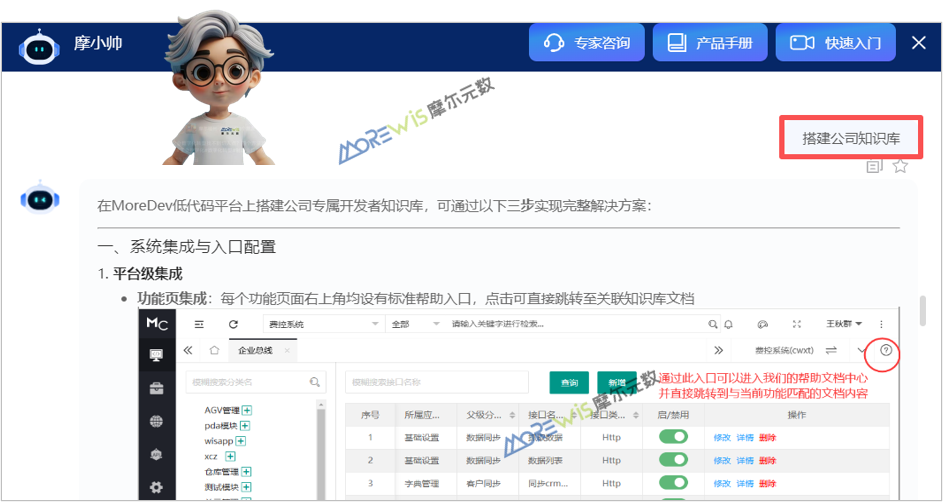Click the green 新增 button
945x504 pixels.
[x=616, y=383]
